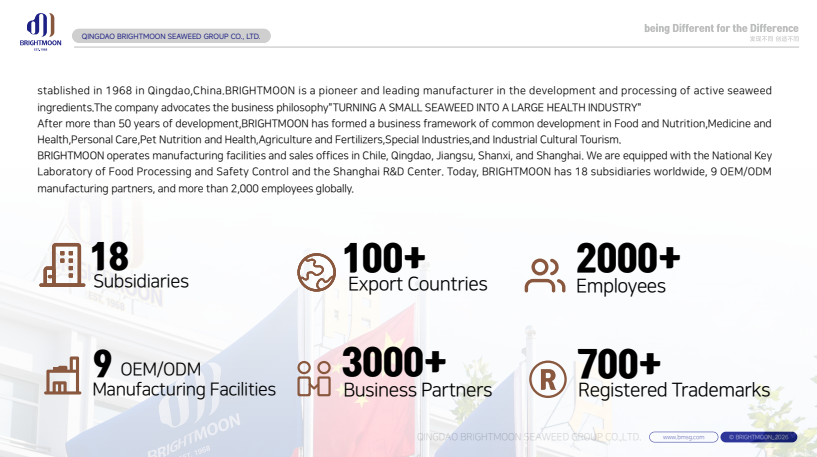Click the '700+' figure
The image size is (817, 457).
(x=618, y=364)
